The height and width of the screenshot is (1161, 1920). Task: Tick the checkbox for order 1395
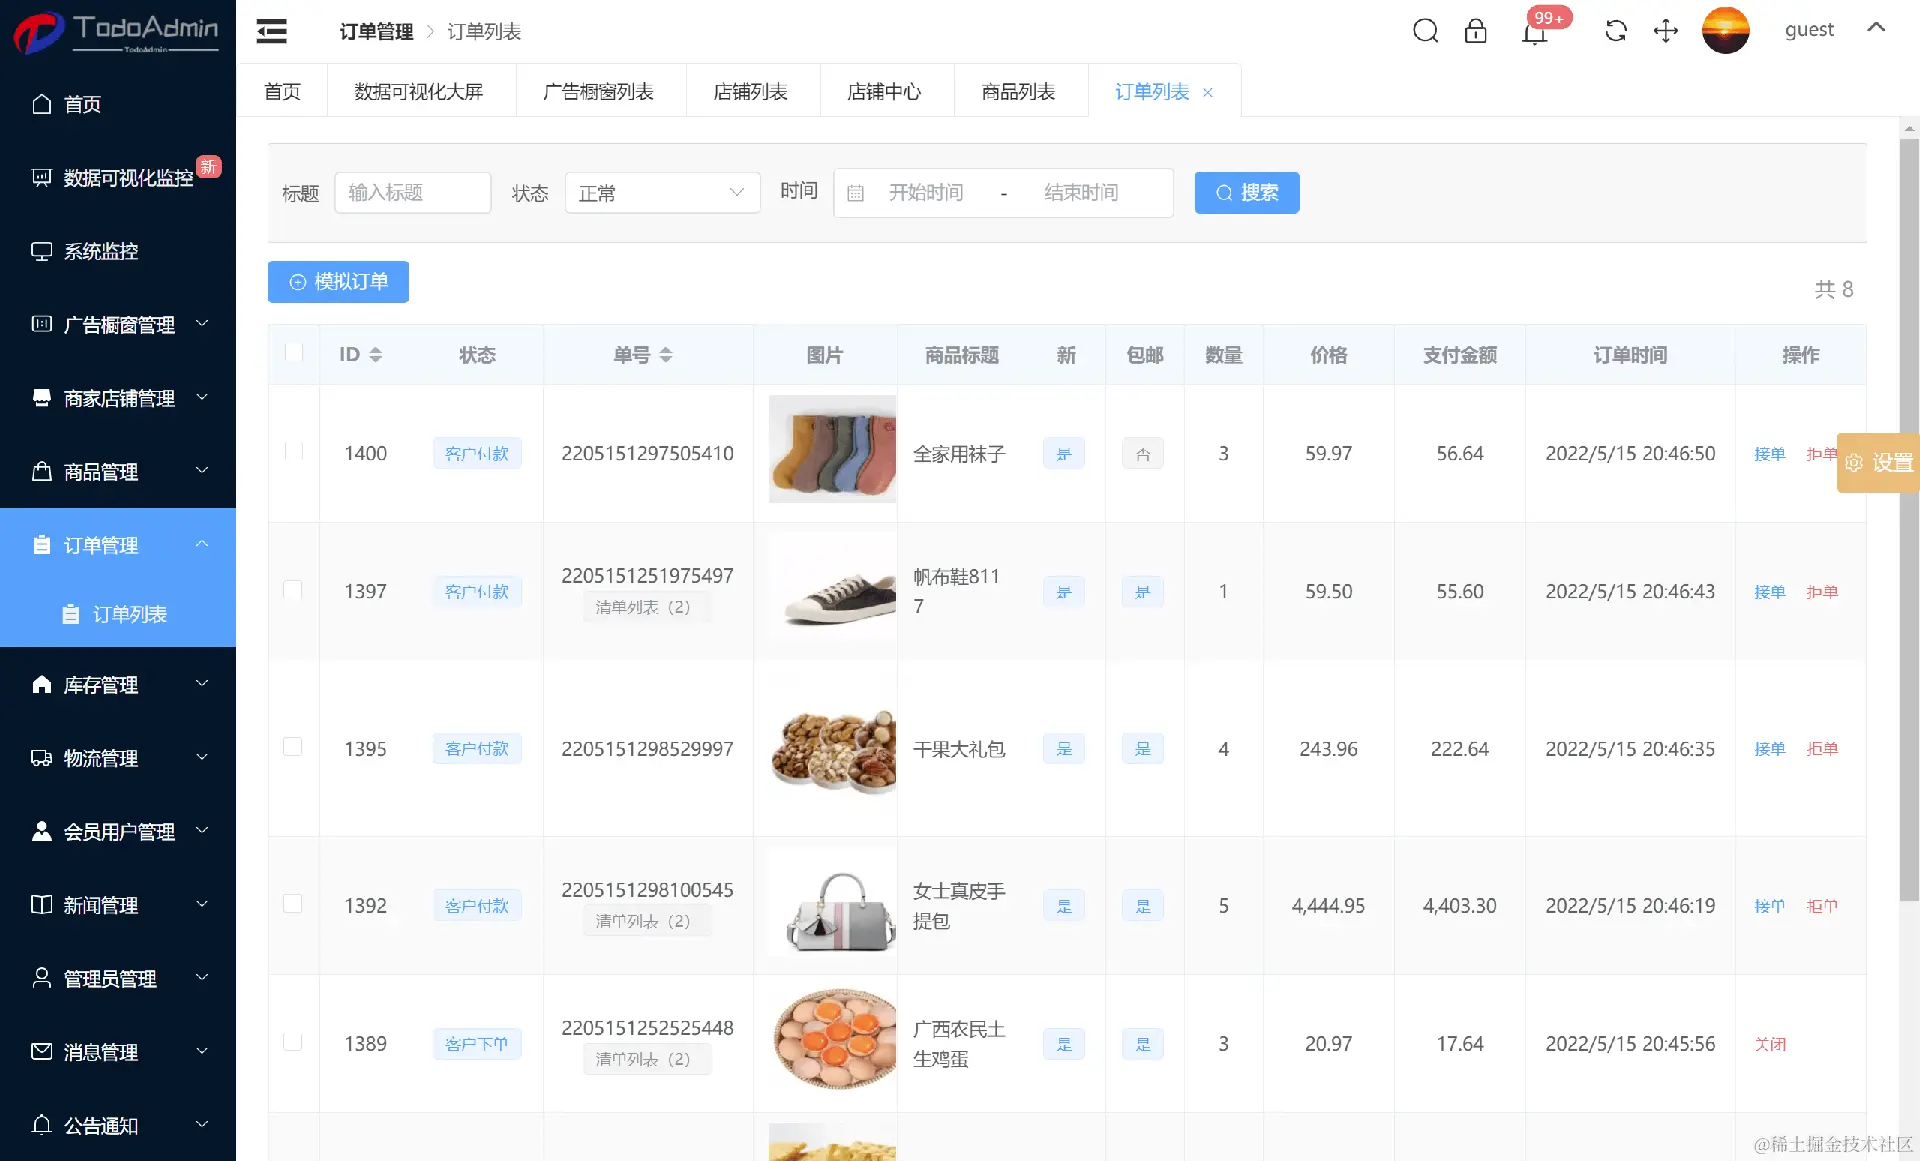click(293, 747)
